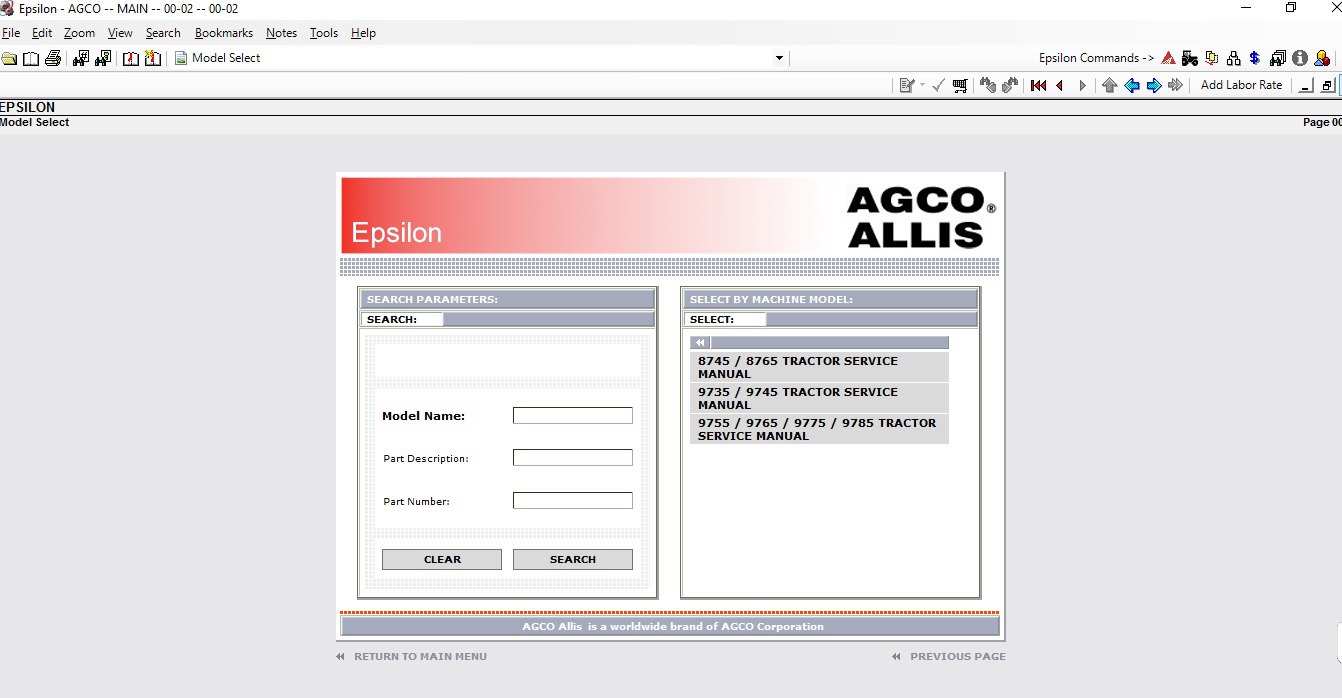
Task: Open the Help menu
Action: click(363, 33)
